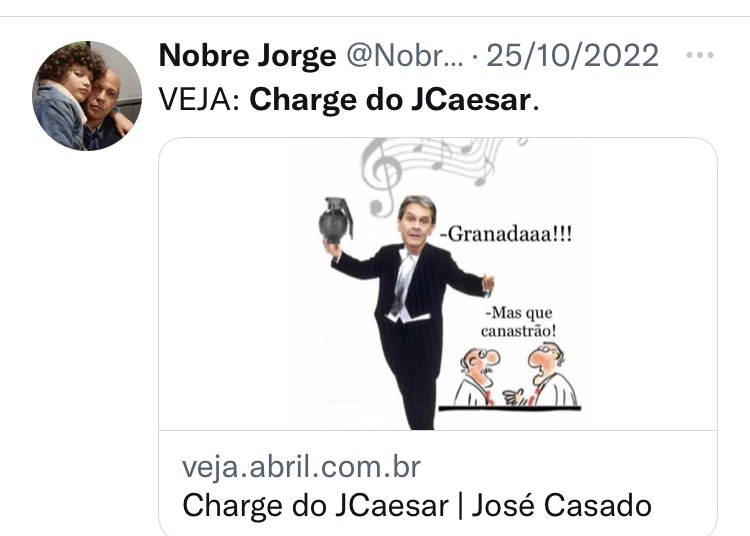Viewport: 750px width, 536px height.
Task: Click the José Casado author name in the card
Action: click(x=562, y=505)
